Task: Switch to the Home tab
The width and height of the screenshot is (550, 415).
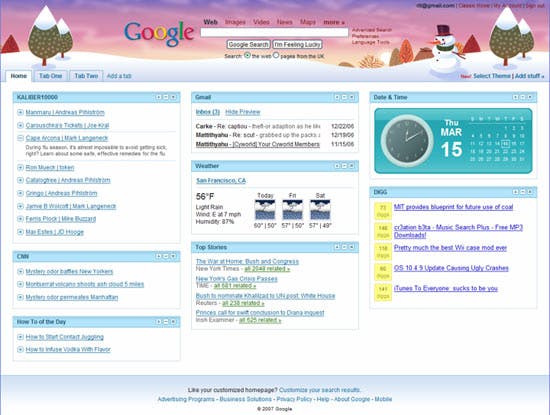Action: coord(19,76)
